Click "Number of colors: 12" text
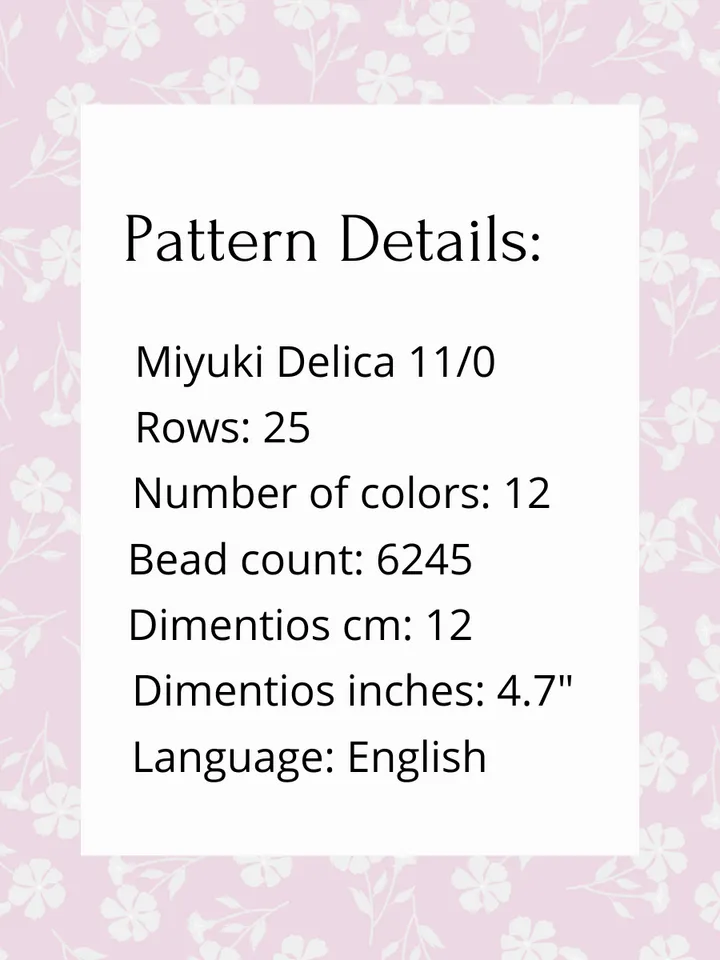 [342, 493]
